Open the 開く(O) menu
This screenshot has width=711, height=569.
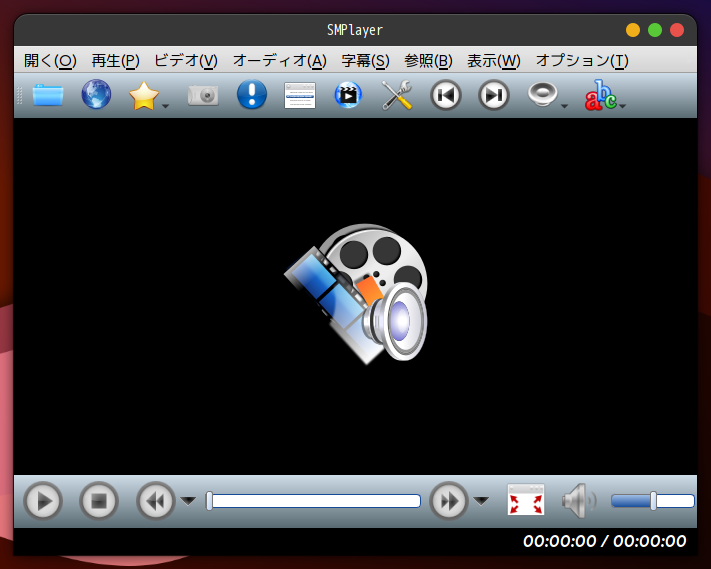50,60
